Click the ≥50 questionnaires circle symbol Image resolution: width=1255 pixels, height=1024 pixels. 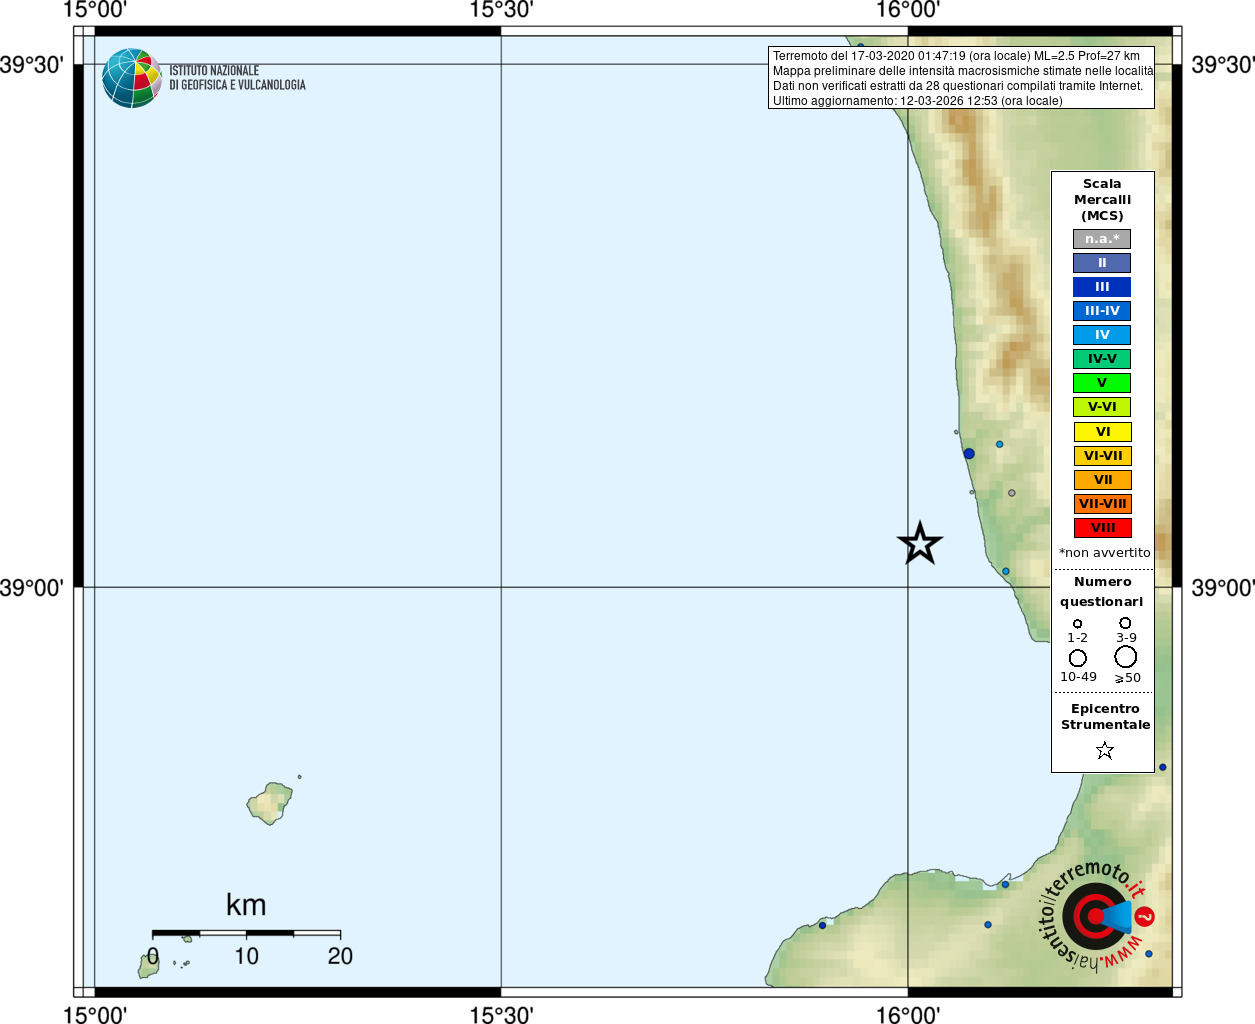click(x=1126, y=657)
